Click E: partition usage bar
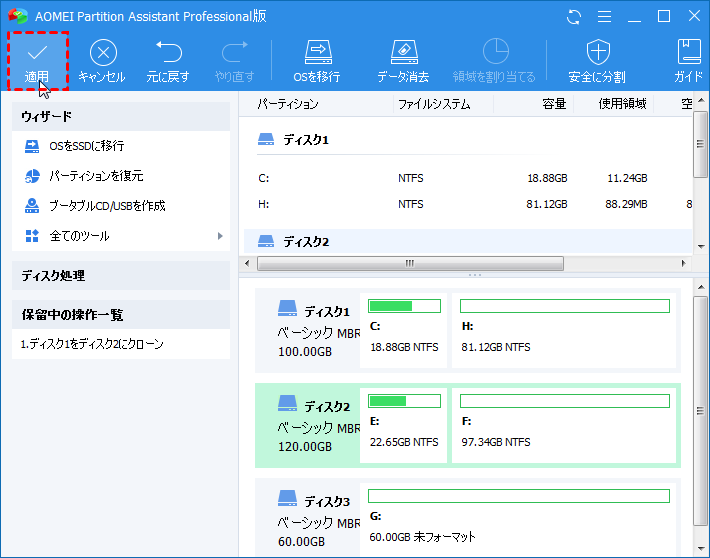 click(x=404, y=401)
